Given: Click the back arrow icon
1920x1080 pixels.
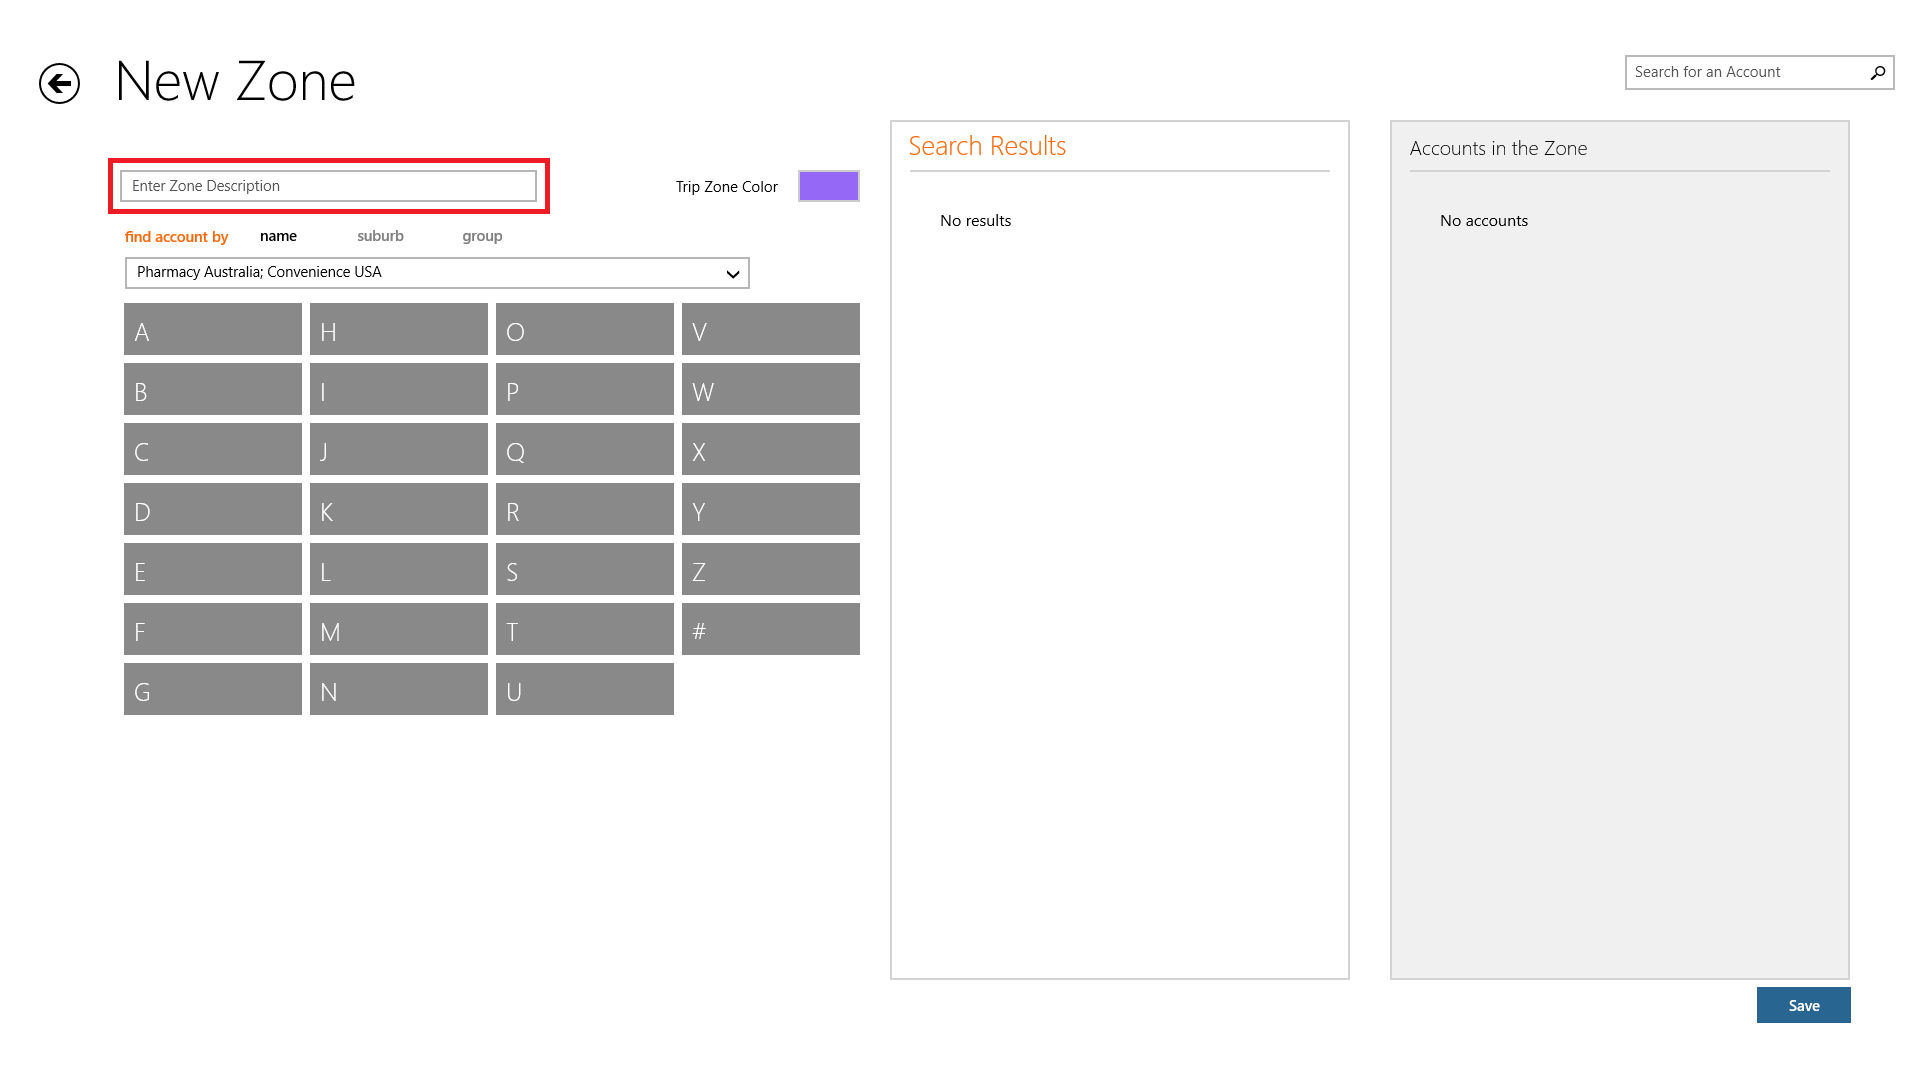Looking at the screenshot, I should (x=59, y=83).
